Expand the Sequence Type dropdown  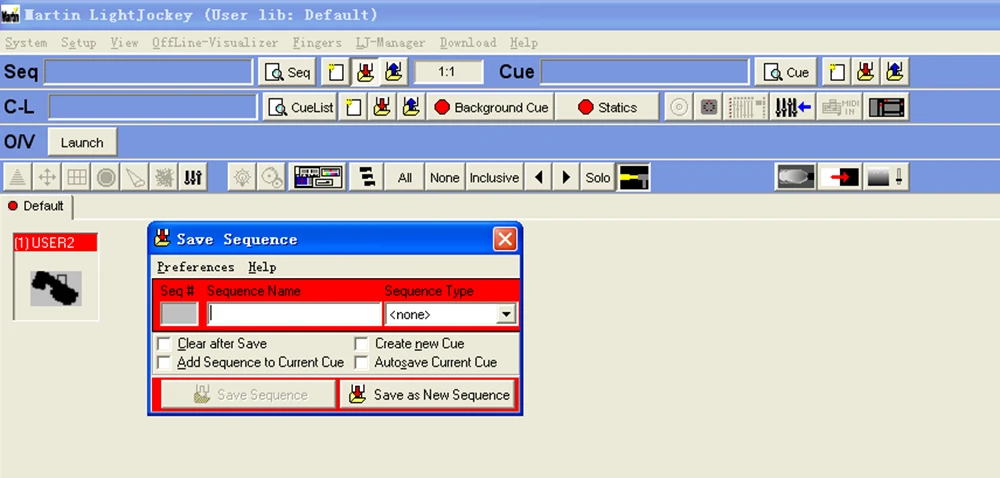point(506,314)
